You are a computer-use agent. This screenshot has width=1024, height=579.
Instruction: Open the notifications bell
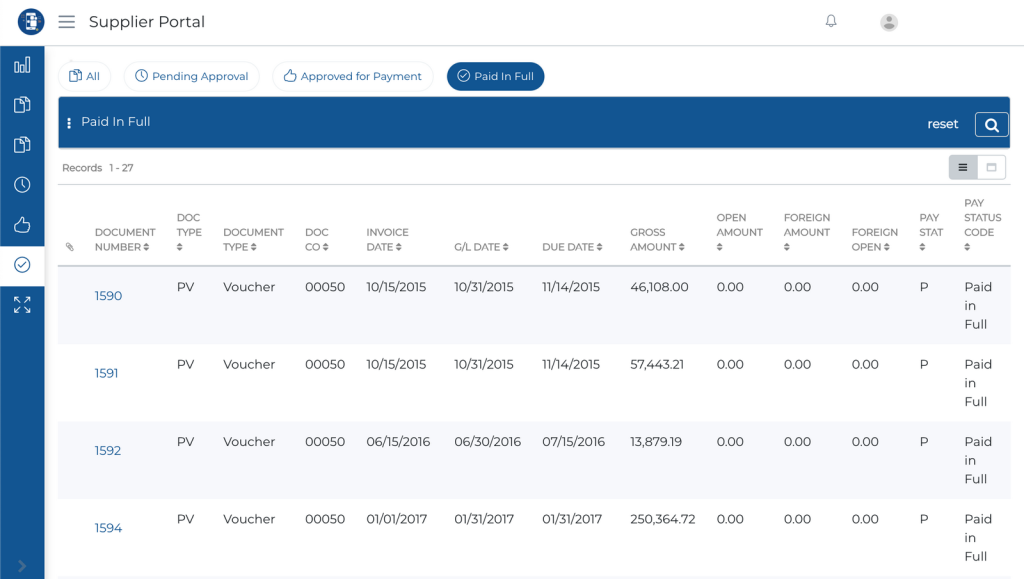tap(831, 21)
